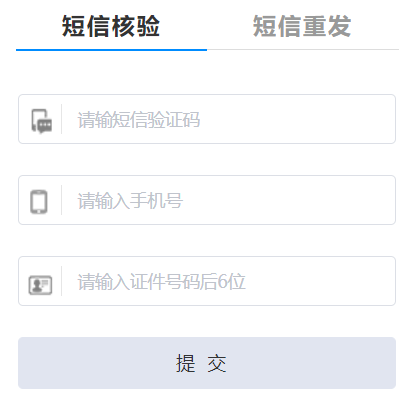Click the mobile phone icon
The image size is (412, 401).
[x=39, y=202]
